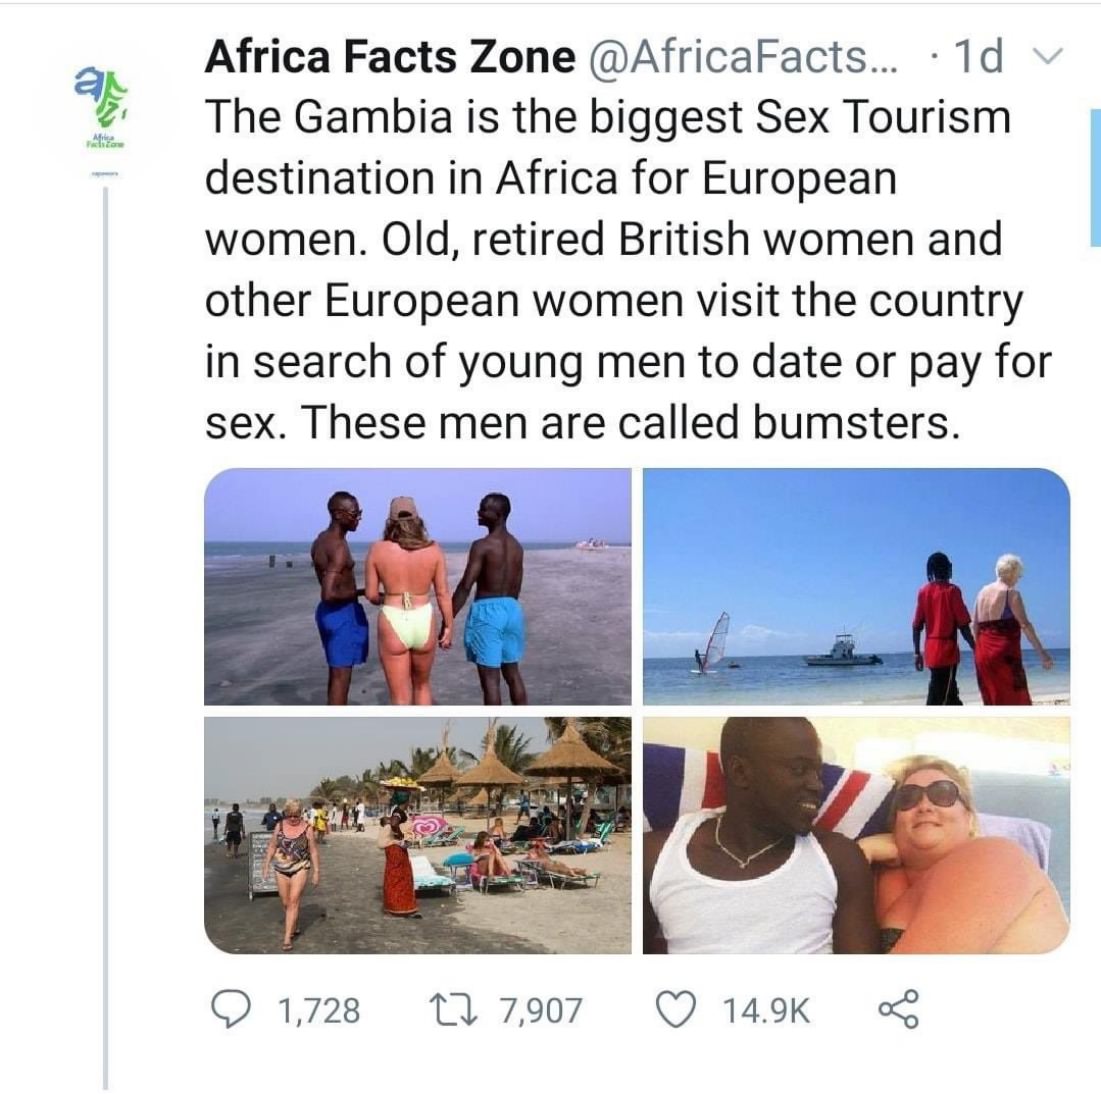The height and width of the screenshot is (1094, 1101).
Task: Open photo of three people on beach
Action: [x=418, y=586]
